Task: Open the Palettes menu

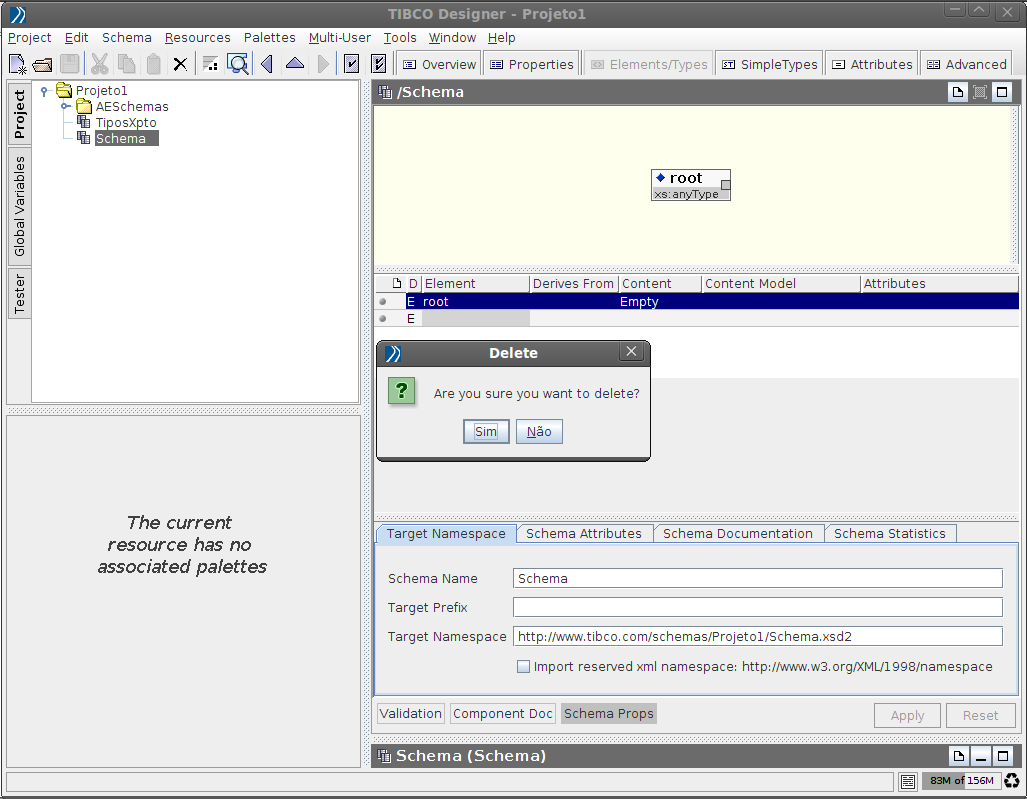Action: click(269, 38)
